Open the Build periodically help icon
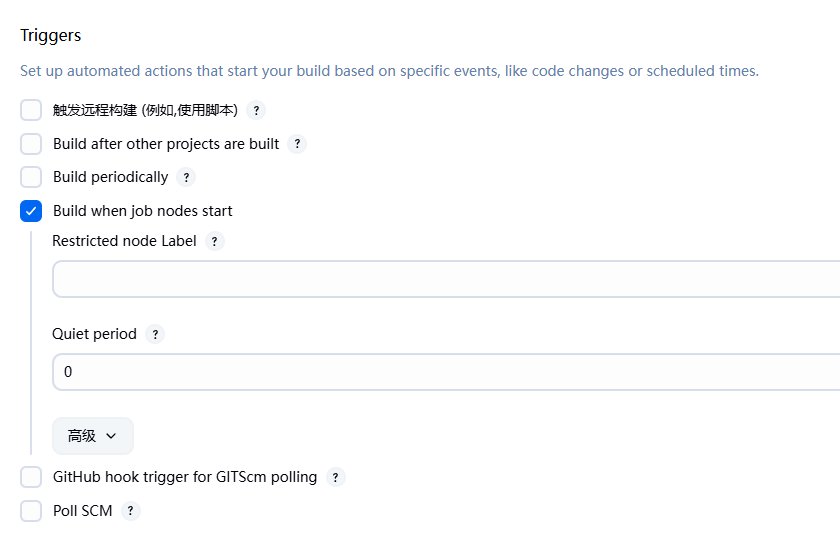The image size is (840, 545). coord(185,177)
